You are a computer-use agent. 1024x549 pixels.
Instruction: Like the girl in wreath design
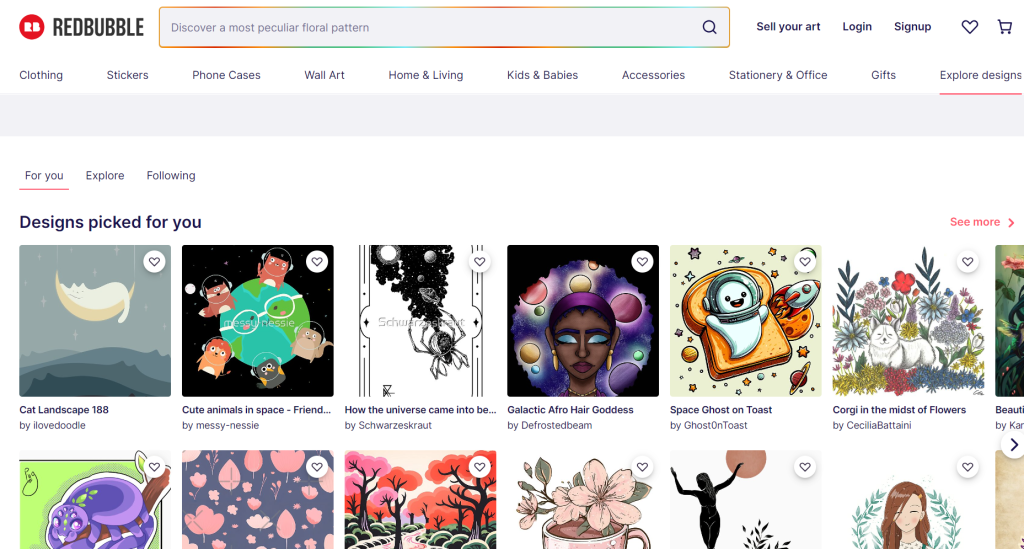click(967, 467)
